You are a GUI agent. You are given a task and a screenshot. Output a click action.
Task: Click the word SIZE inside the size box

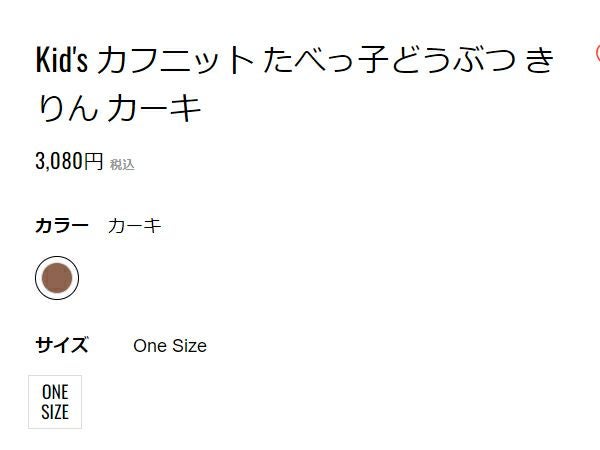(x=55, y=411)
